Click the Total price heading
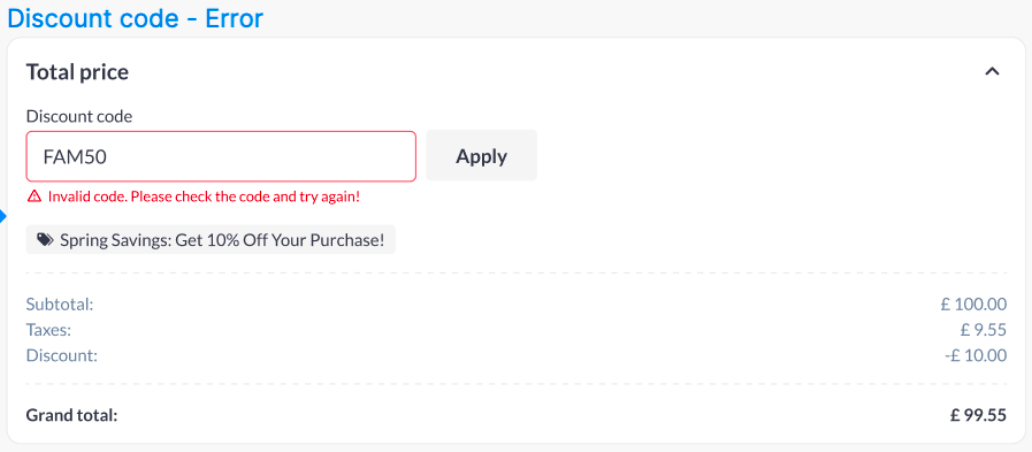The height and width of the screenshot is (452, 1032). click(x=77, y=72)
